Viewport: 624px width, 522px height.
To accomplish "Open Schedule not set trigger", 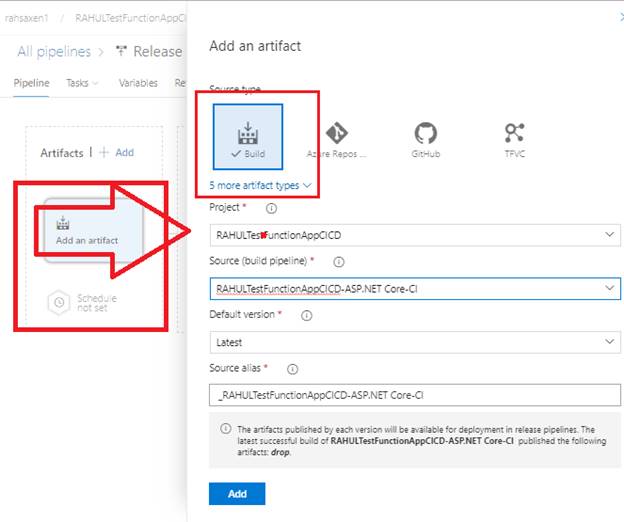I will pos(82,303).
